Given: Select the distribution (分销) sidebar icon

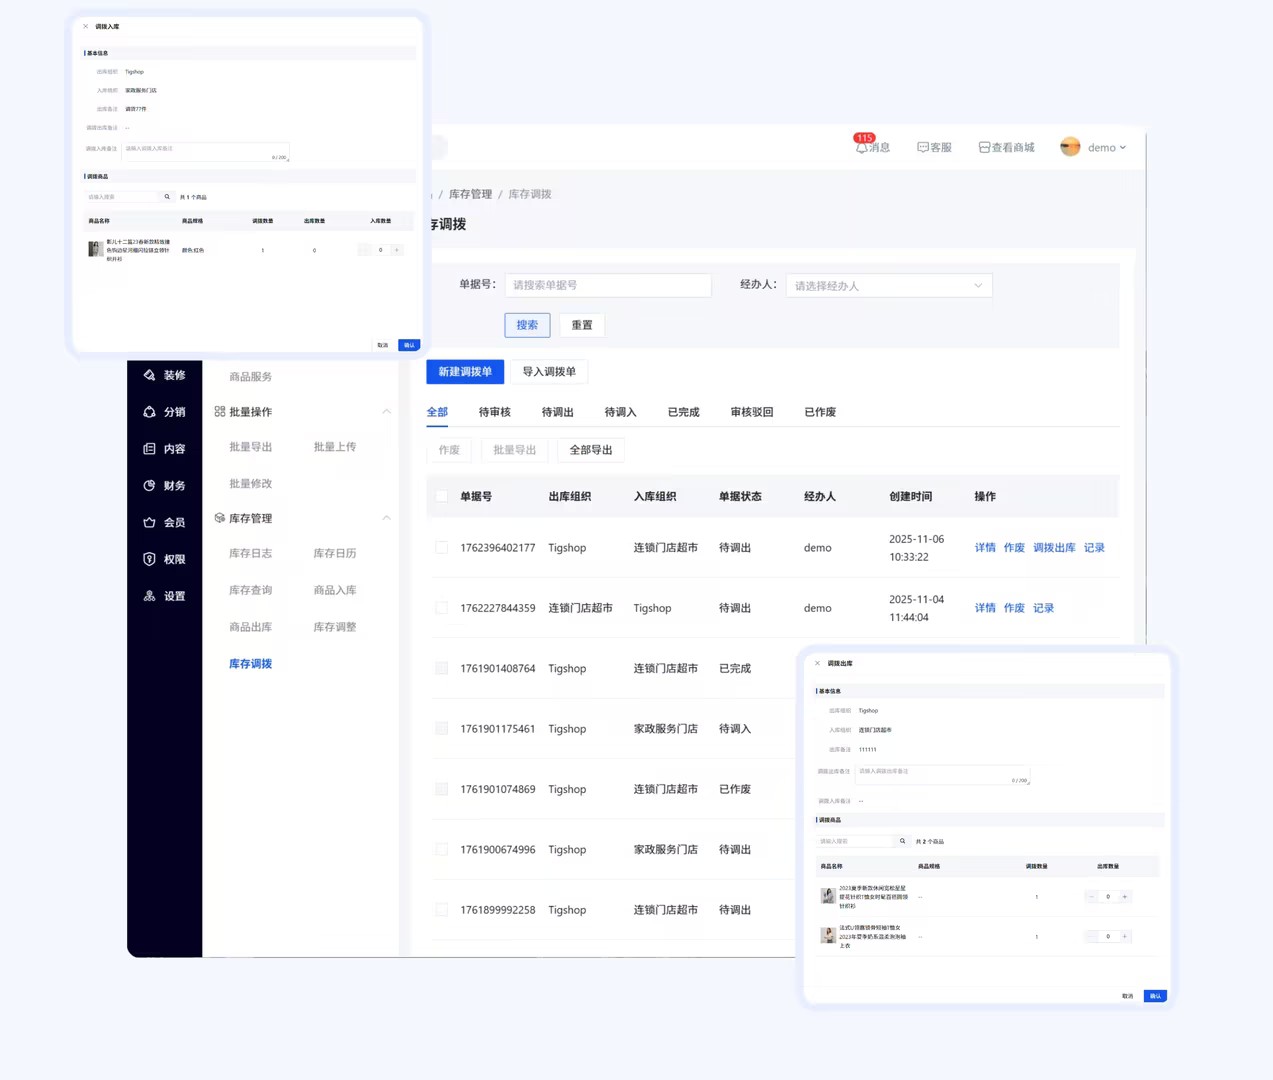Looking at the screenshot, I should pyautogui.click(x=149, y=412).
